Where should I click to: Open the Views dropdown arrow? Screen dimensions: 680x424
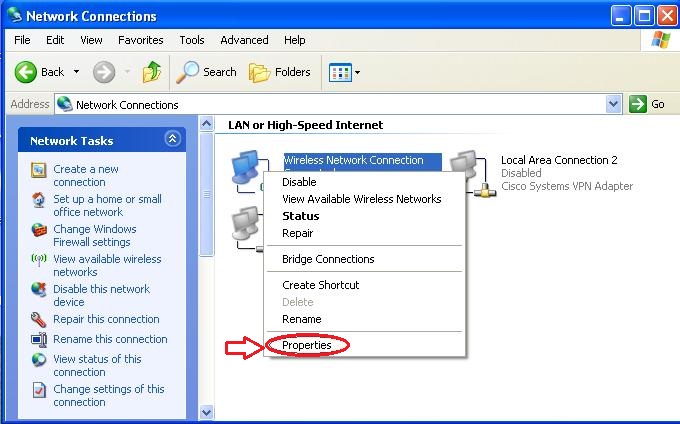pos(357,72)
